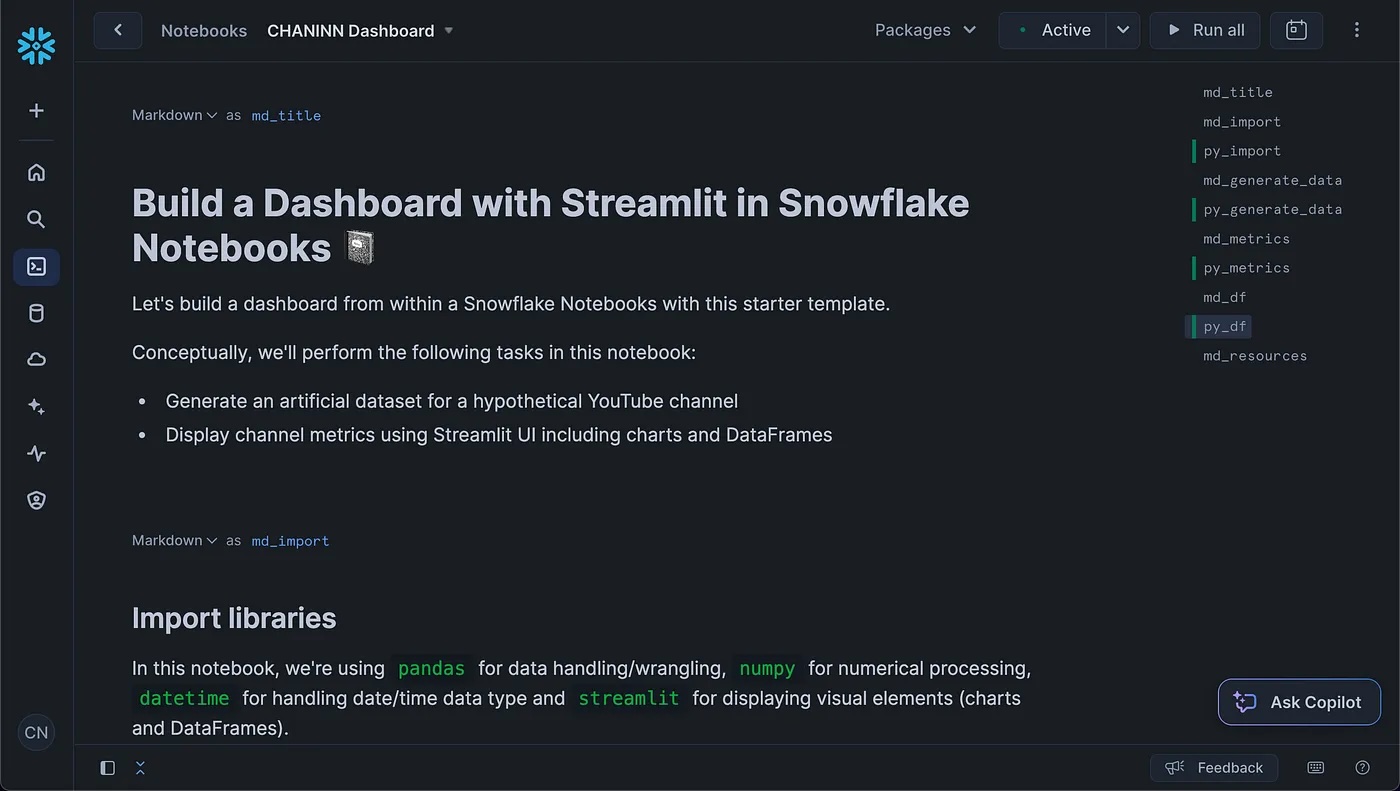This screenshot has width=1400, height=791.
Task: Select md_resources in the cell outline
Action: pos(1254,356)
